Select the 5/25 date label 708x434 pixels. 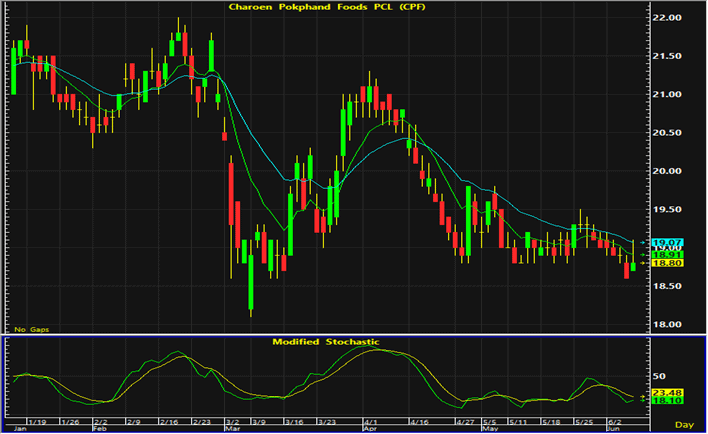(584, 422)
